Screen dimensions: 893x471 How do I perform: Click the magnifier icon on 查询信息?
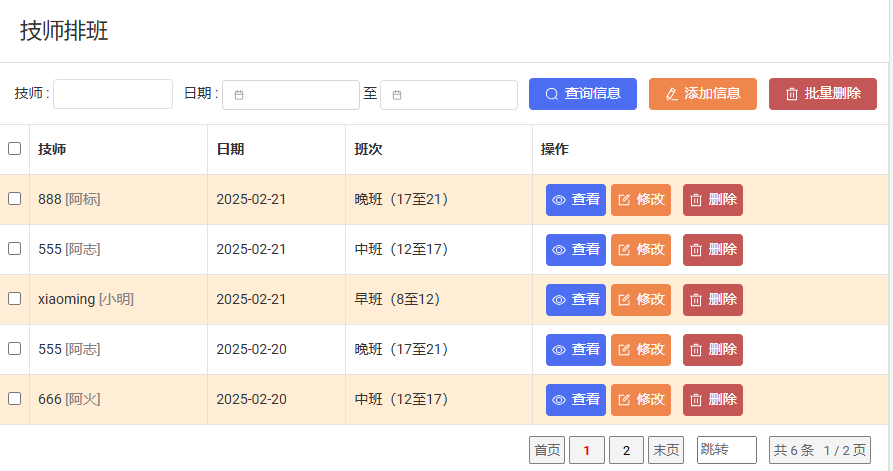[552, 94]
